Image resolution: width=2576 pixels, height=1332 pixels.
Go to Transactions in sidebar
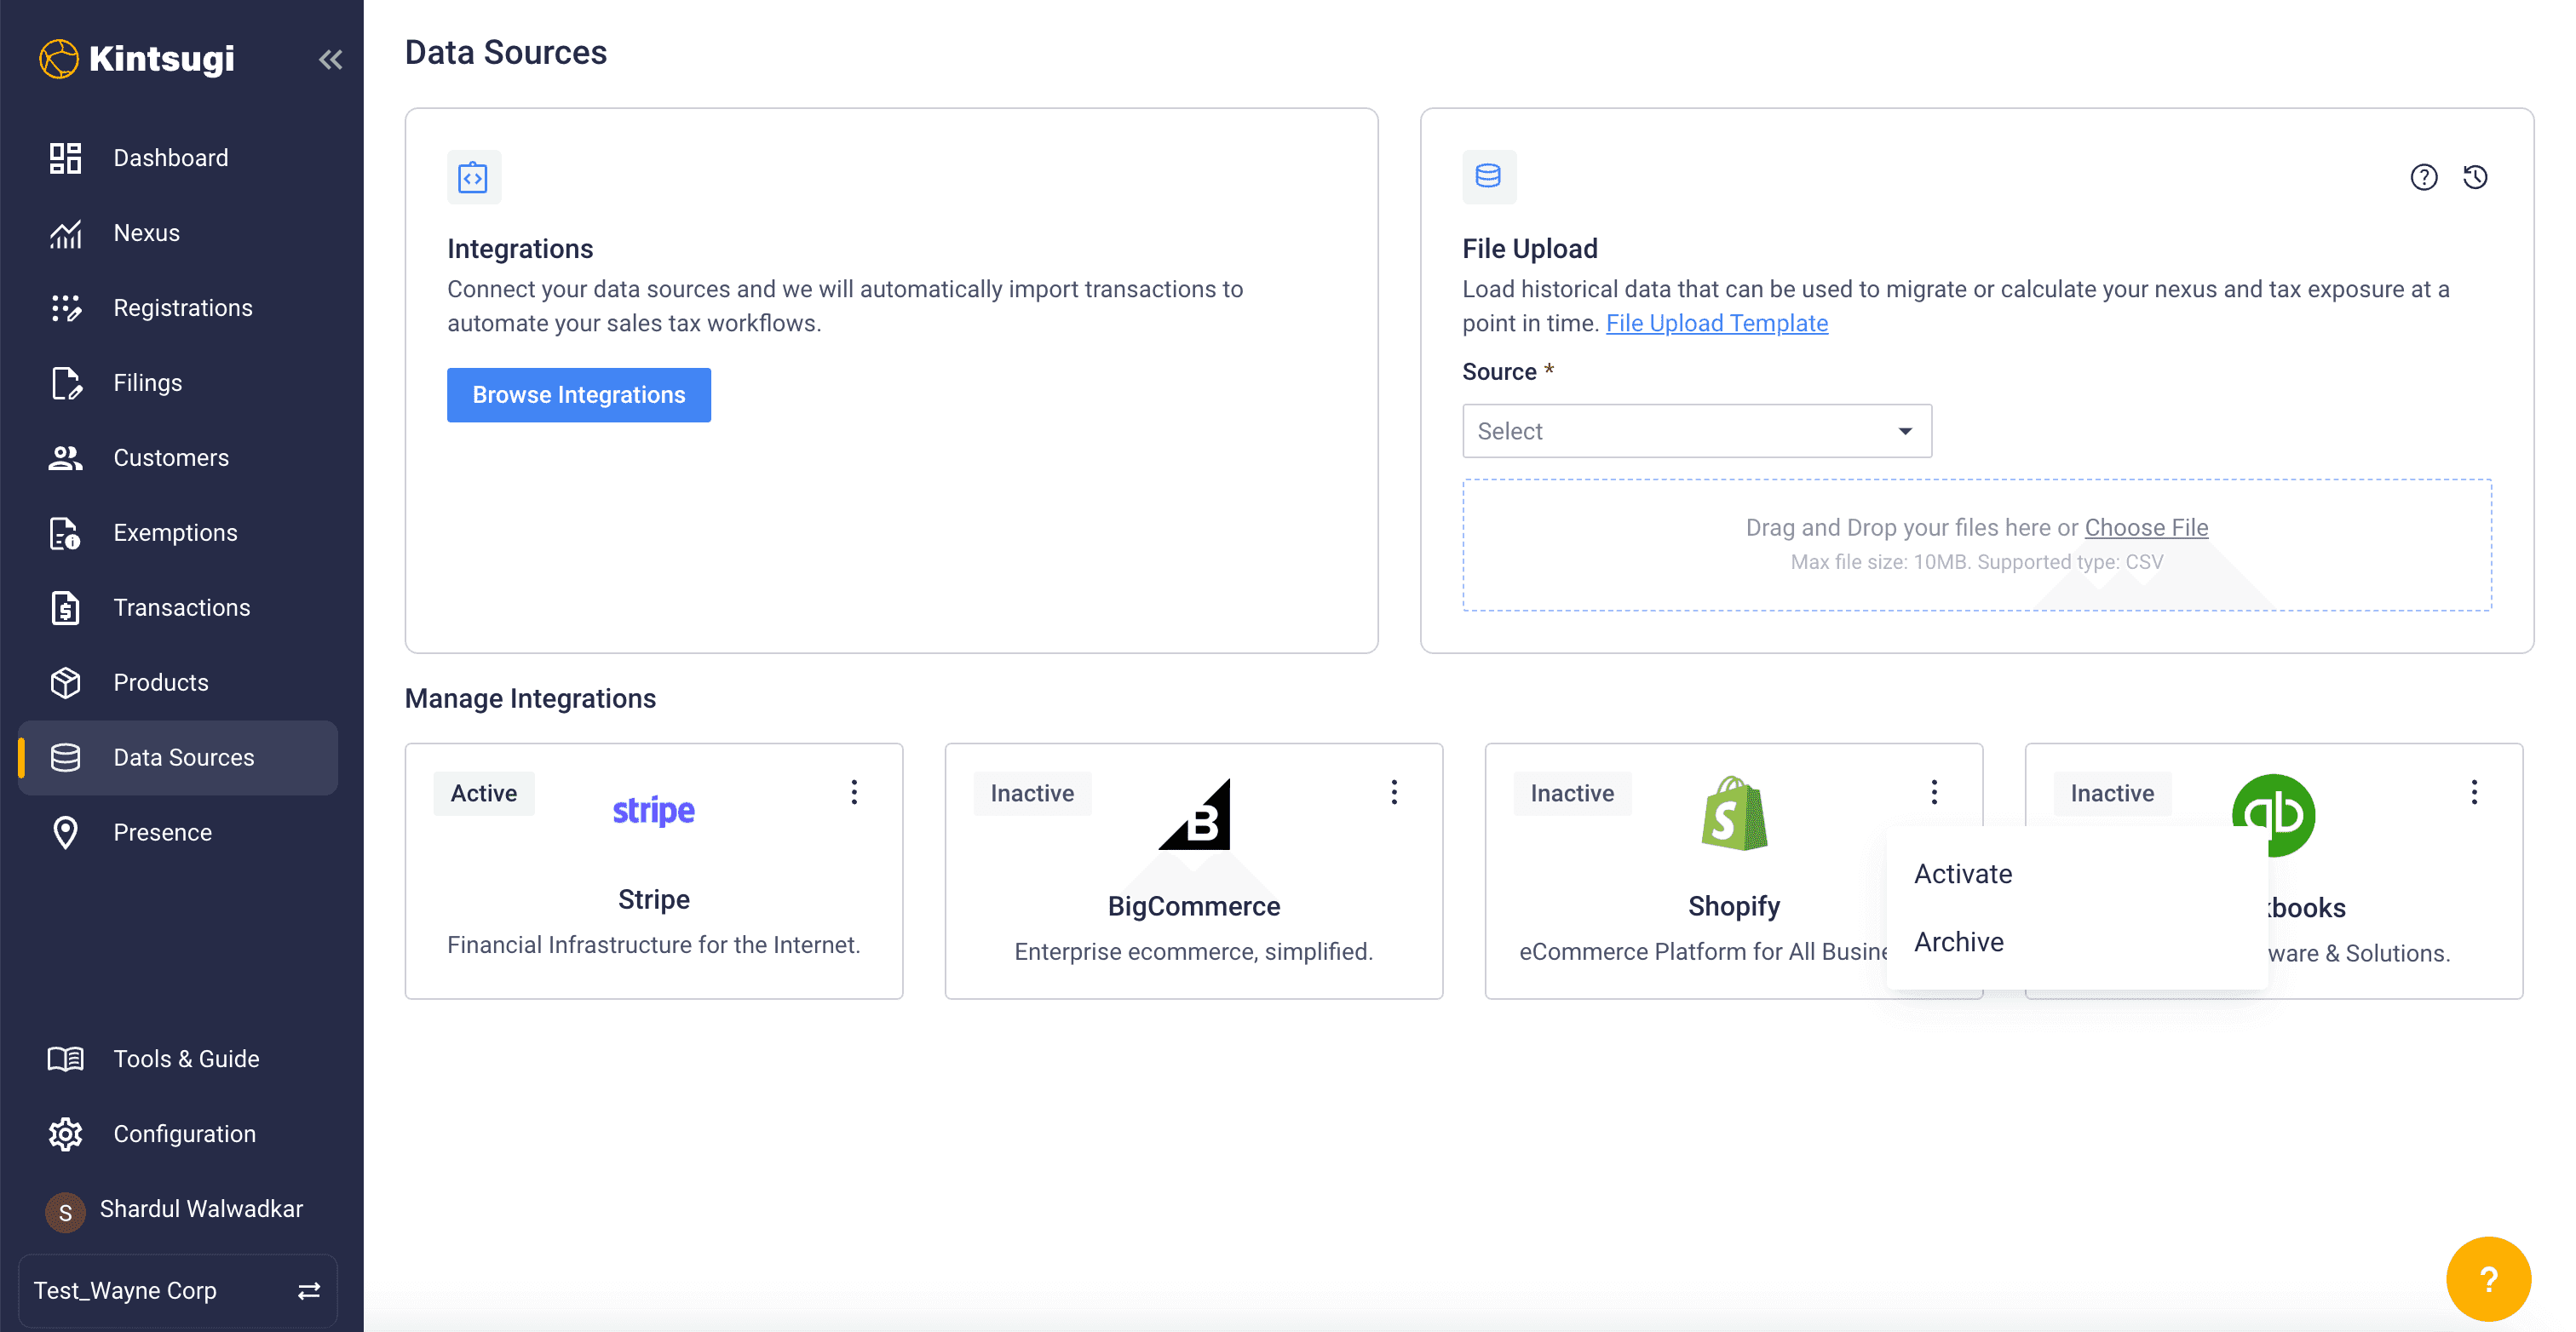[x=181, y=608]
